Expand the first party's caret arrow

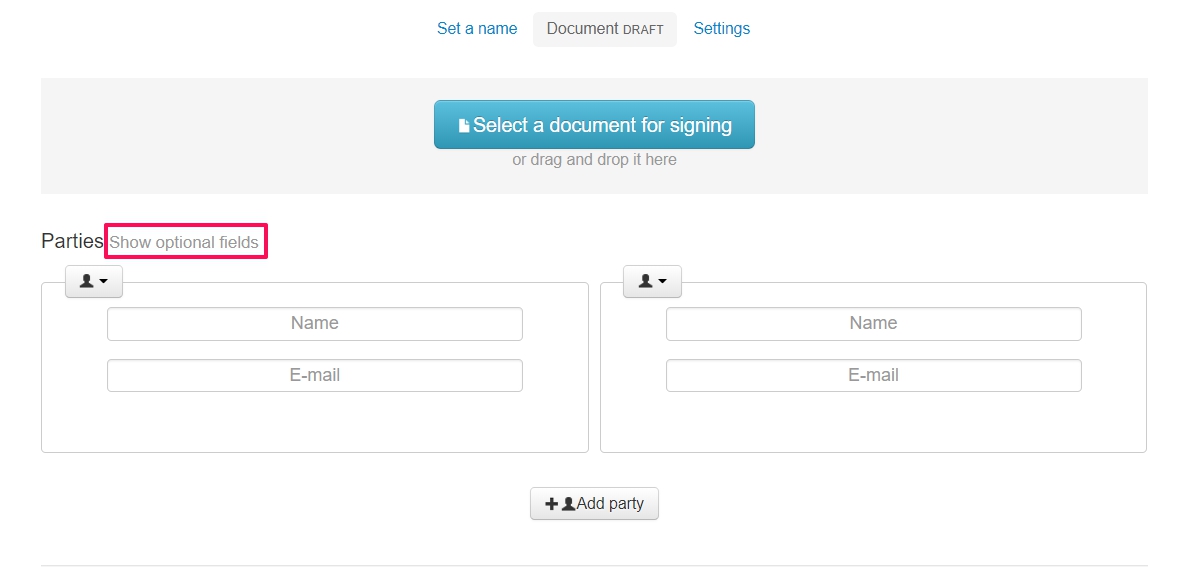(104, 283)
